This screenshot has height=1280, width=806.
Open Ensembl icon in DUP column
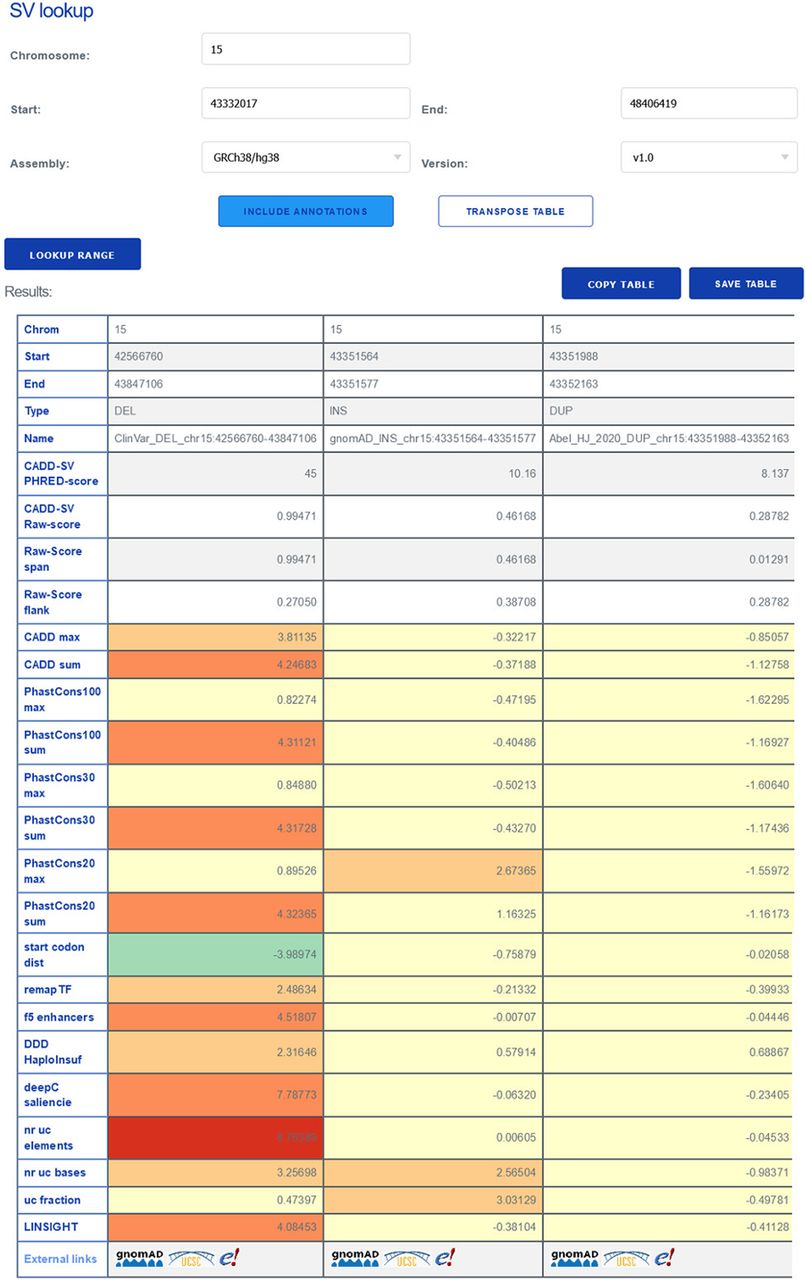click(x=665, y=1257)
